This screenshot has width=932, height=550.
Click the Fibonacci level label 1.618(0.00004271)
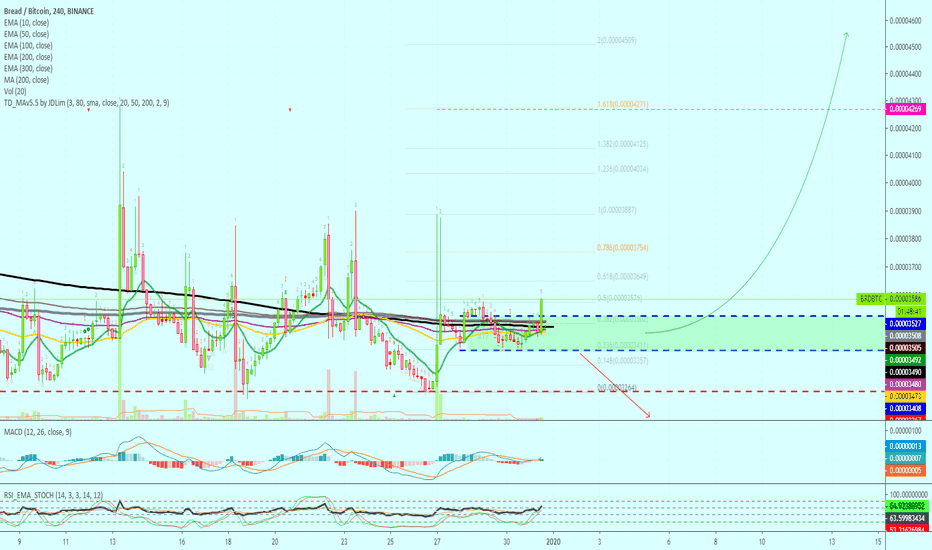pos(623,104)
